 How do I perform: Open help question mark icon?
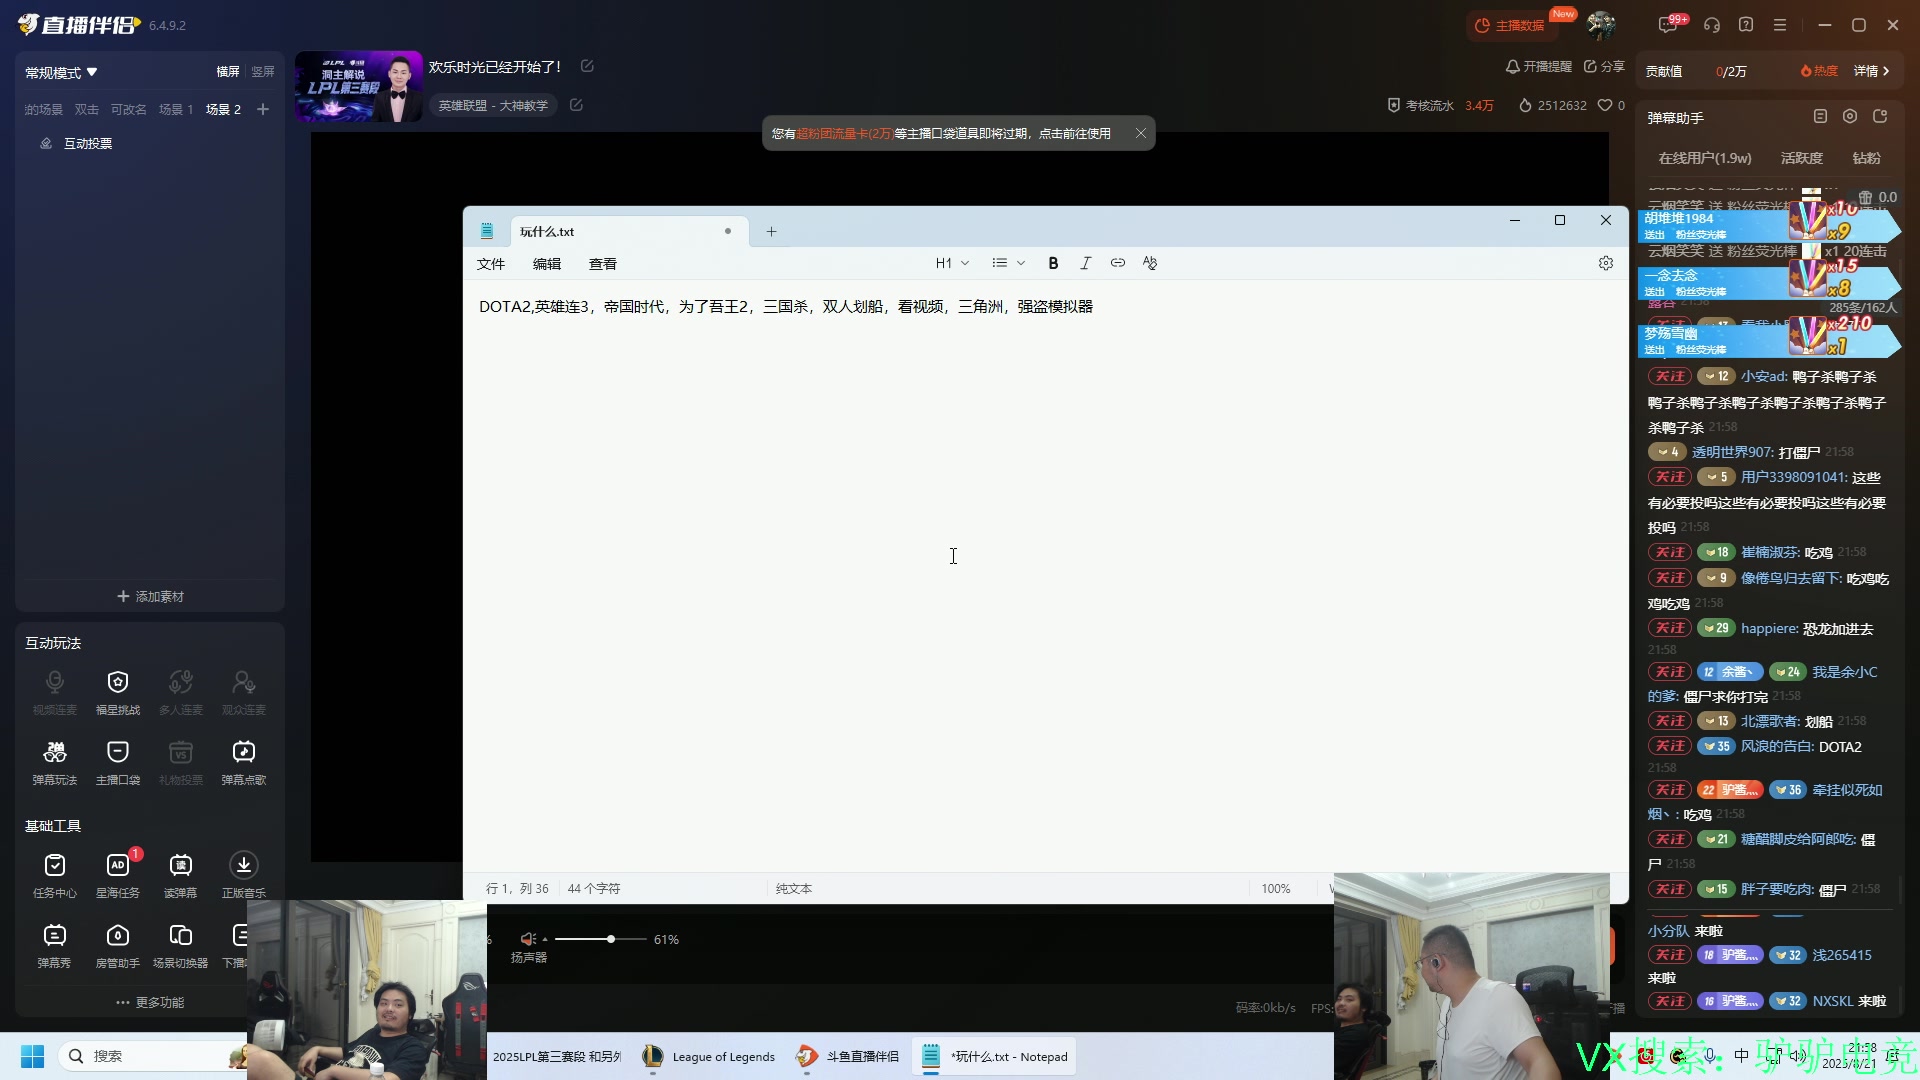1746,25
